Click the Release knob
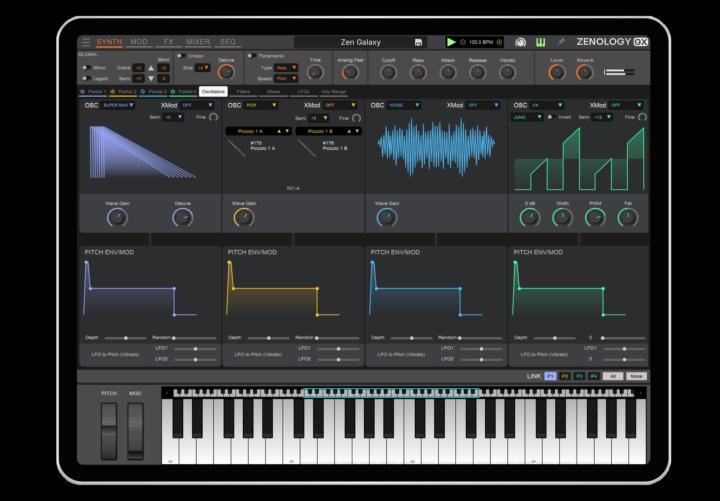The width and height of the screenshot is (720, 501). coord(478,72)
